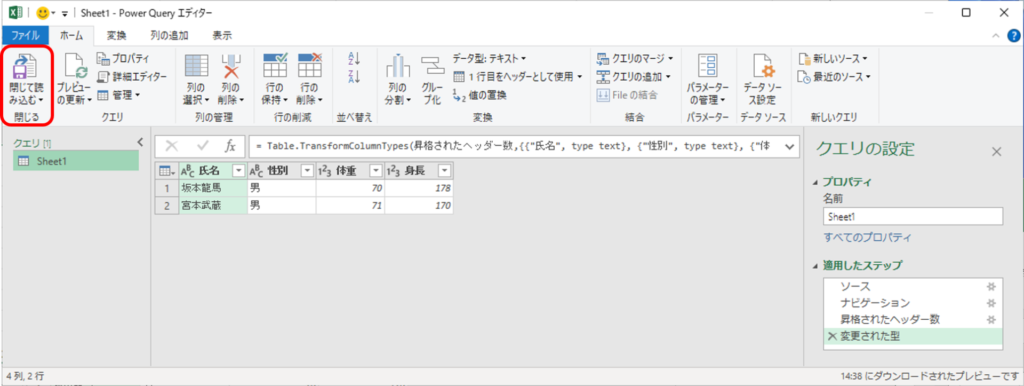Select the ソース applied step
The height and width of the screenshot is (386, 1024).
tap(912, 287)
